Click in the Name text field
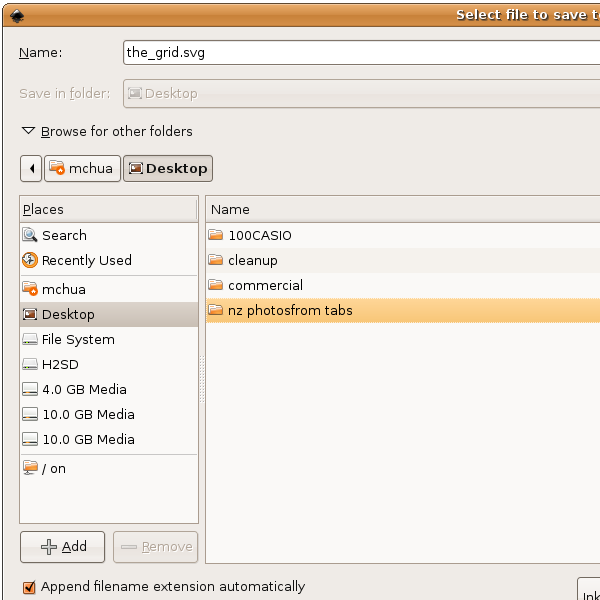 [x=360, y=53]
